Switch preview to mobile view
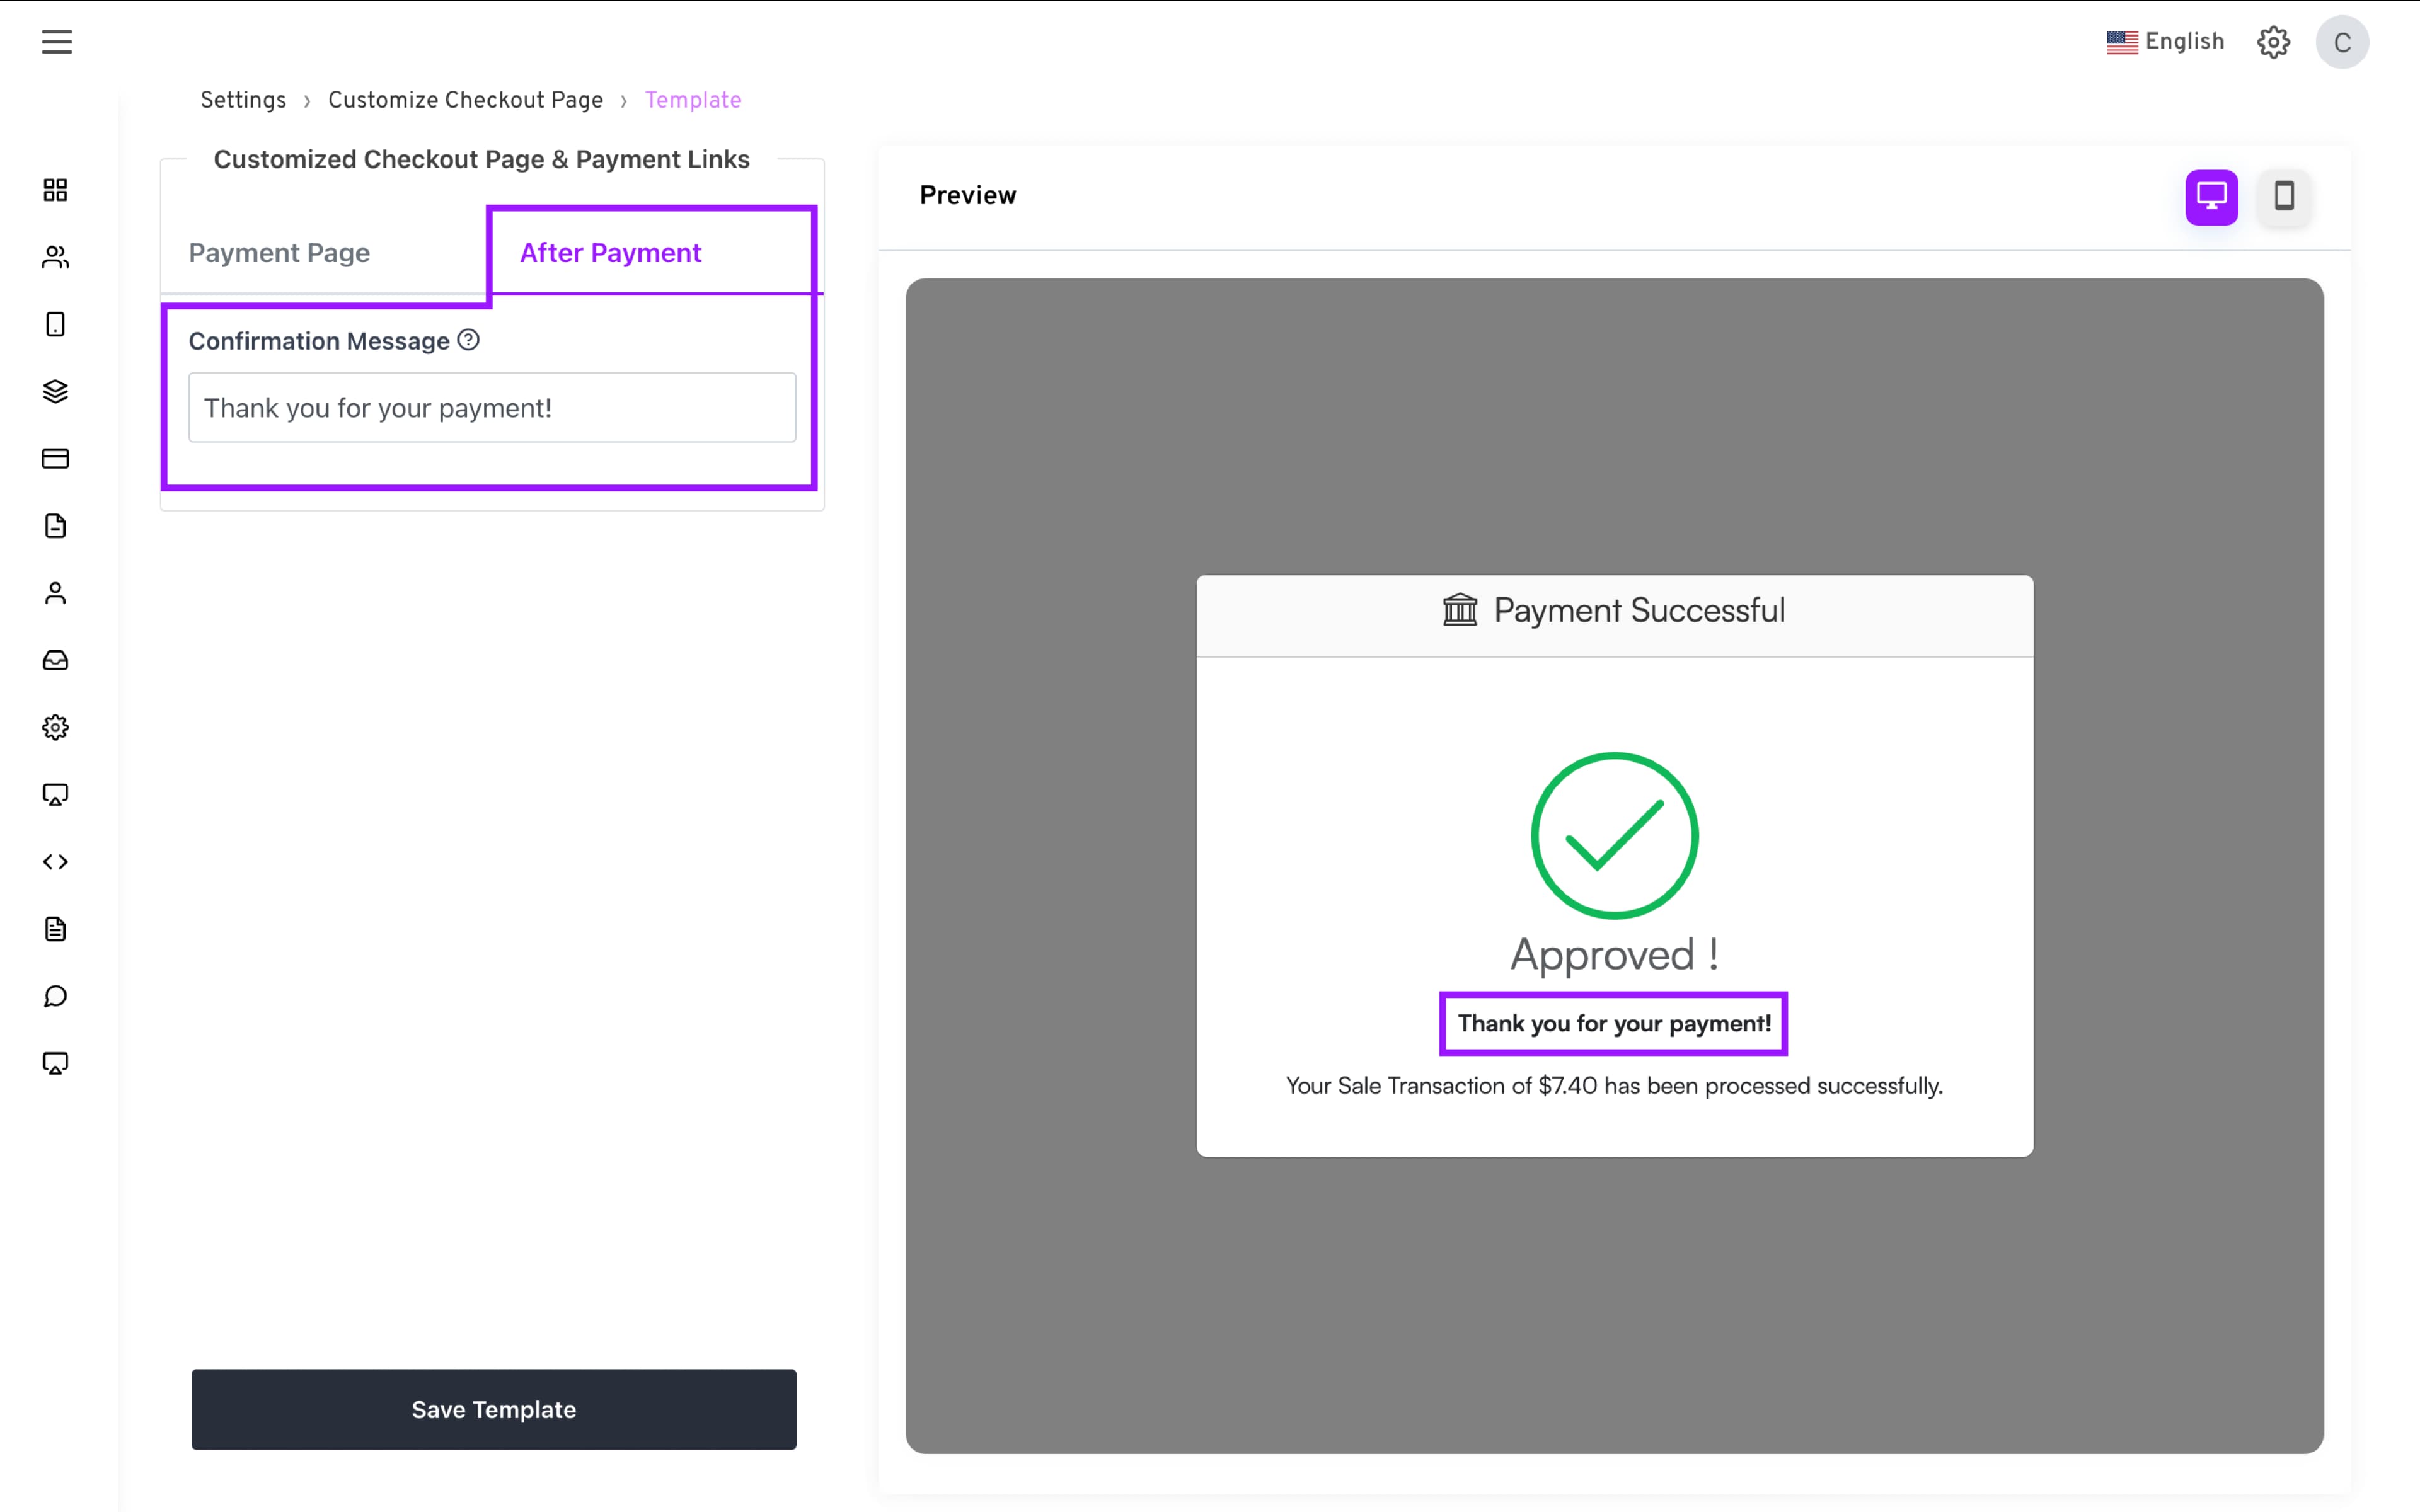 2284,197
